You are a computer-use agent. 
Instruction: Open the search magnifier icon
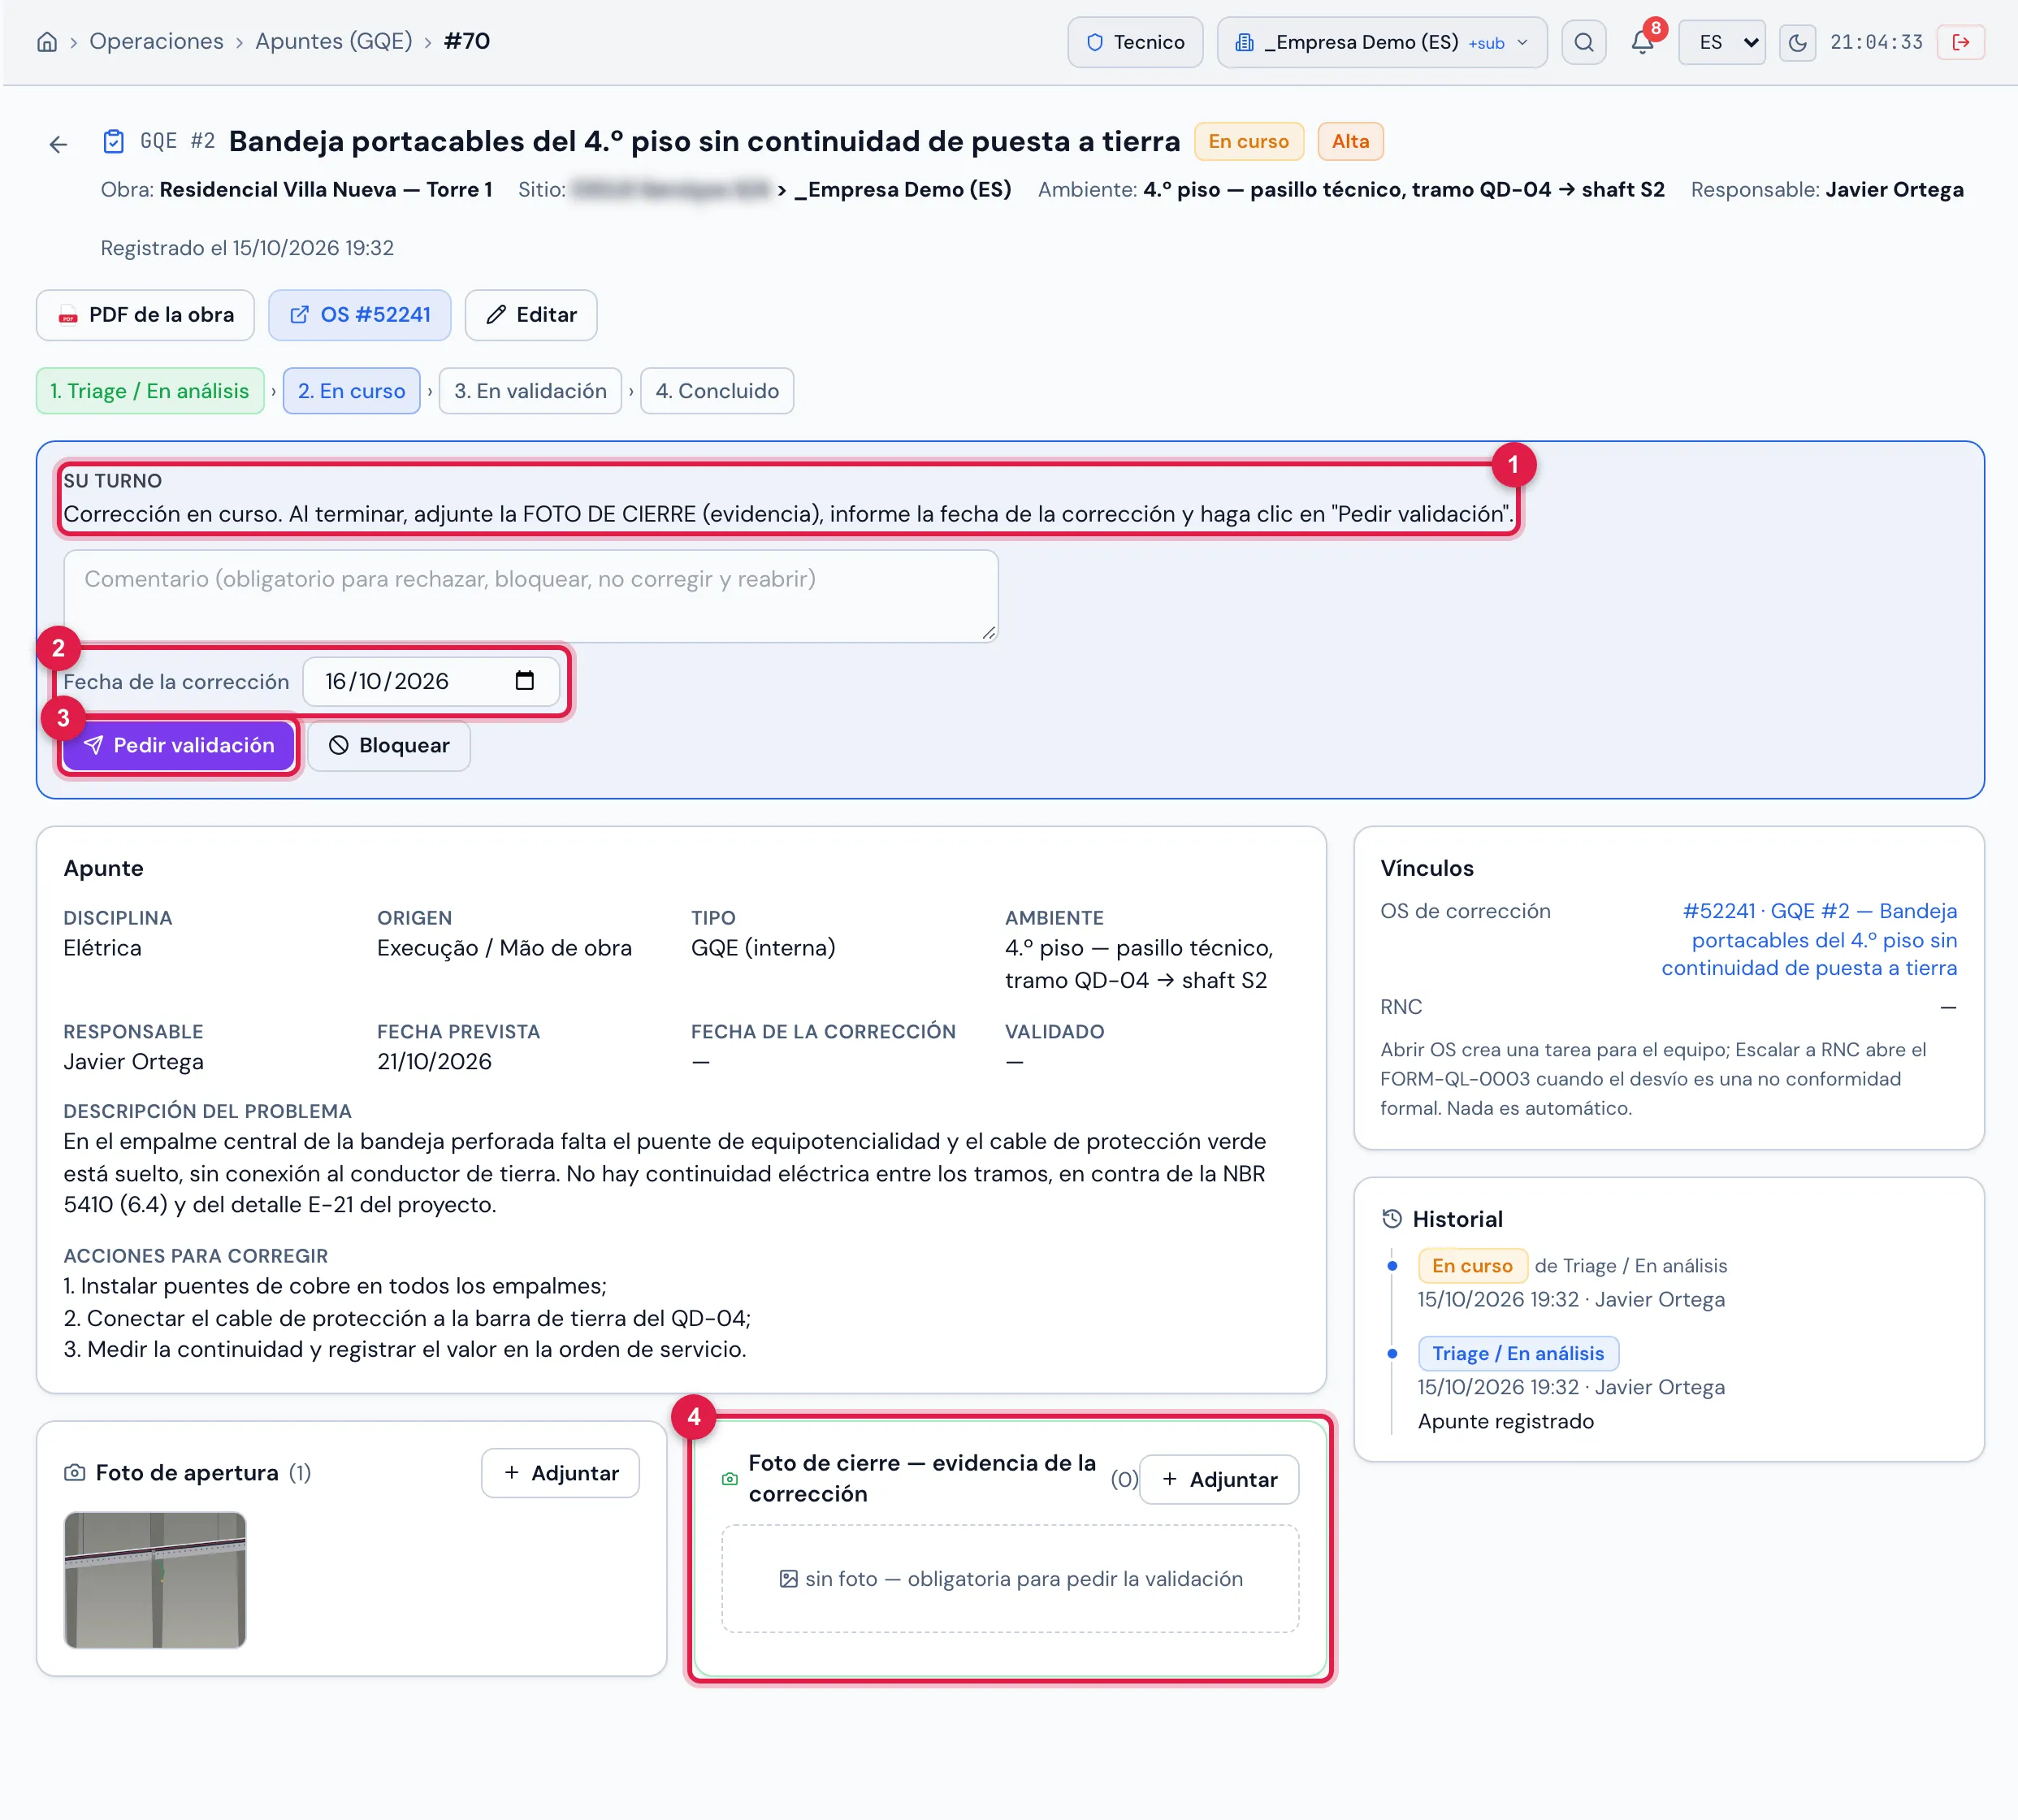1583,42
